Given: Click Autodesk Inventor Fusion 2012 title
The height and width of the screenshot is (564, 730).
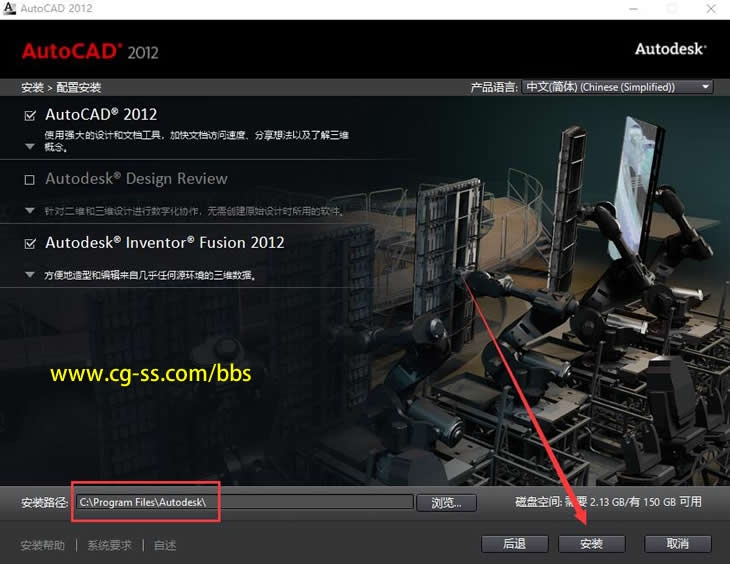Looking at the screenshot, I should pyautogui.click(x=165, y=243).
